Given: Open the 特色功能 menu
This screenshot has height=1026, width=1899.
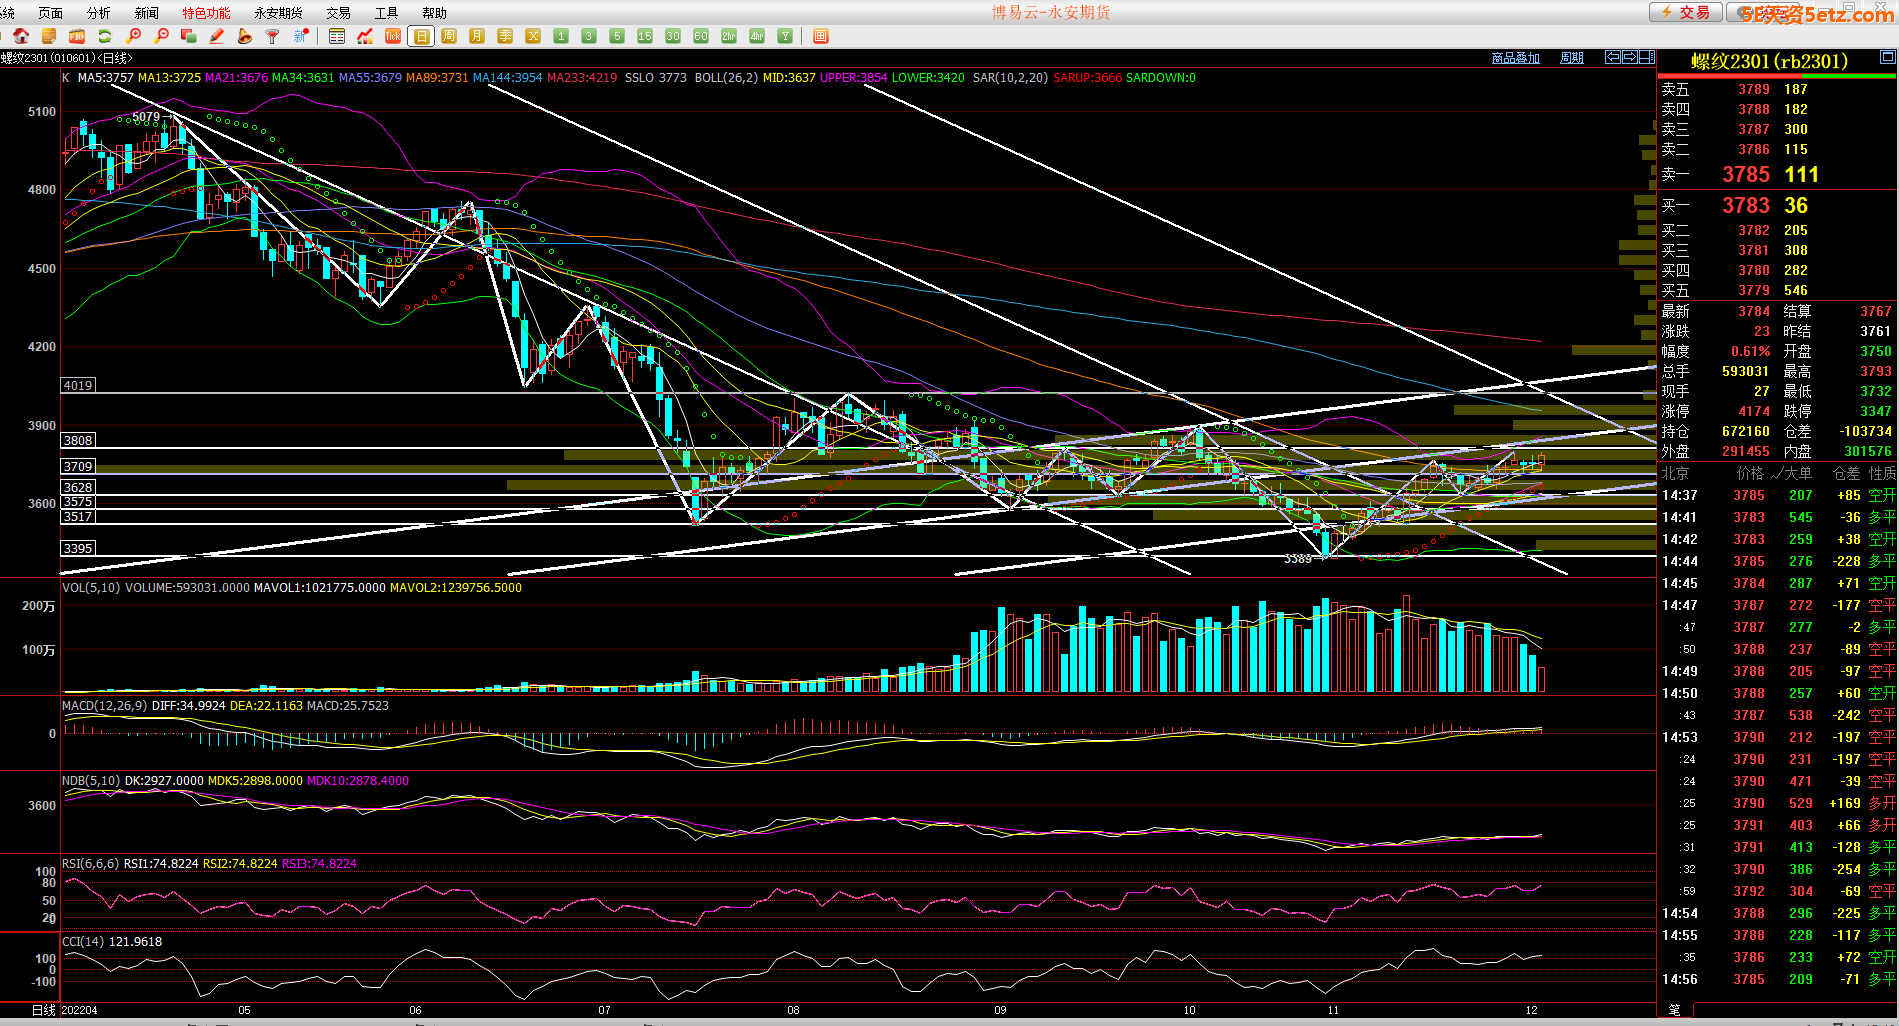Looking at the screenshot, I should 206,13.
